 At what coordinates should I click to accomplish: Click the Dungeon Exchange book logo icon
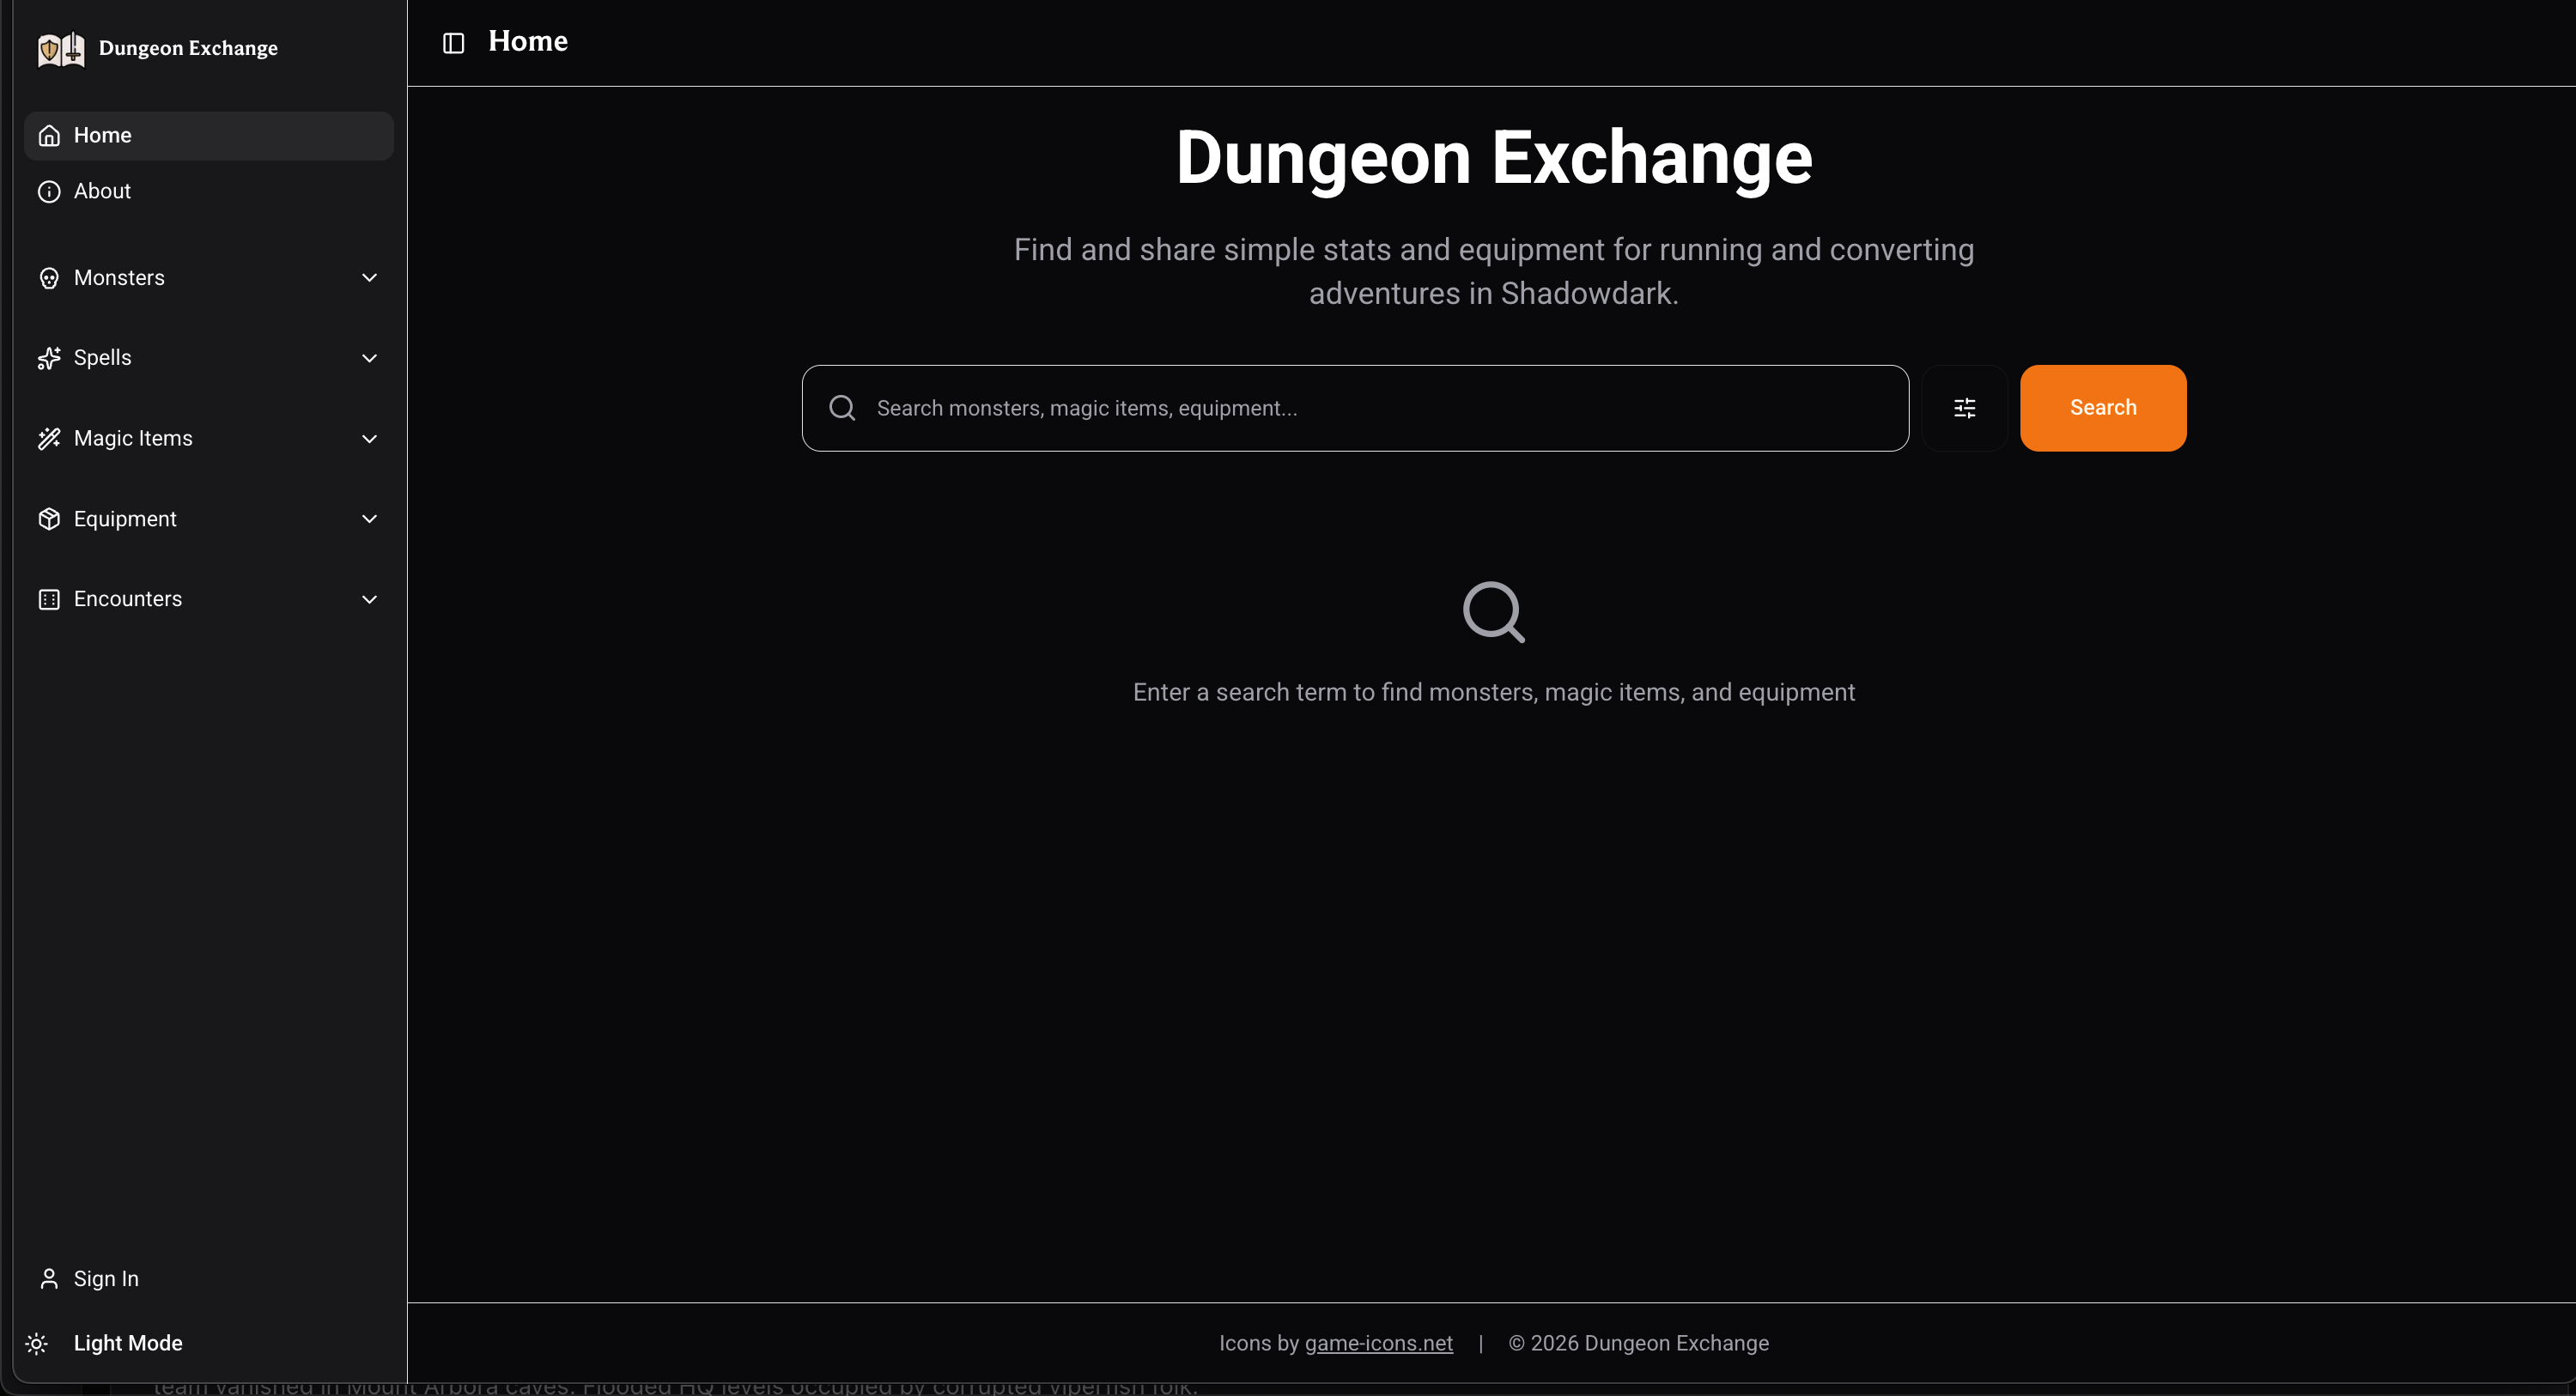coord(61,48)
